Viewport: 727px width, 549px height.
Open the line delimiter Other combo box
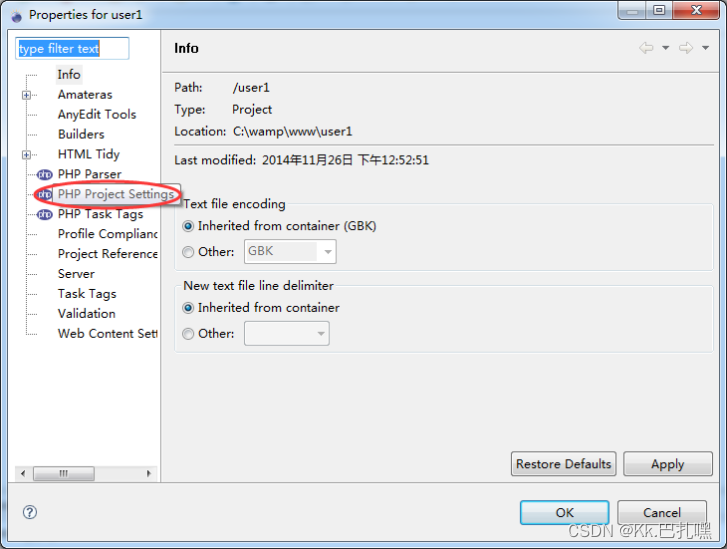point(287,334)
